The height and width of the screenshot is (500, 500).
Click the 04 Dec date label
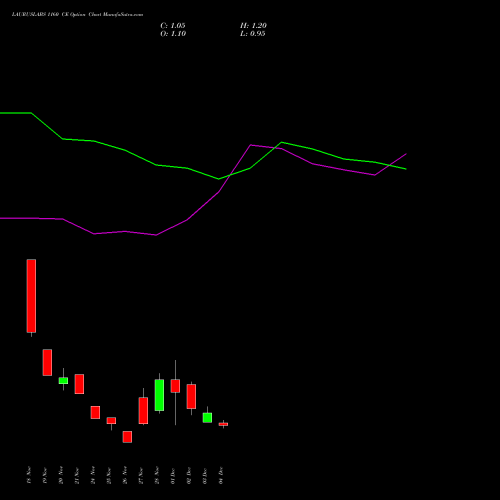[221, 475]
